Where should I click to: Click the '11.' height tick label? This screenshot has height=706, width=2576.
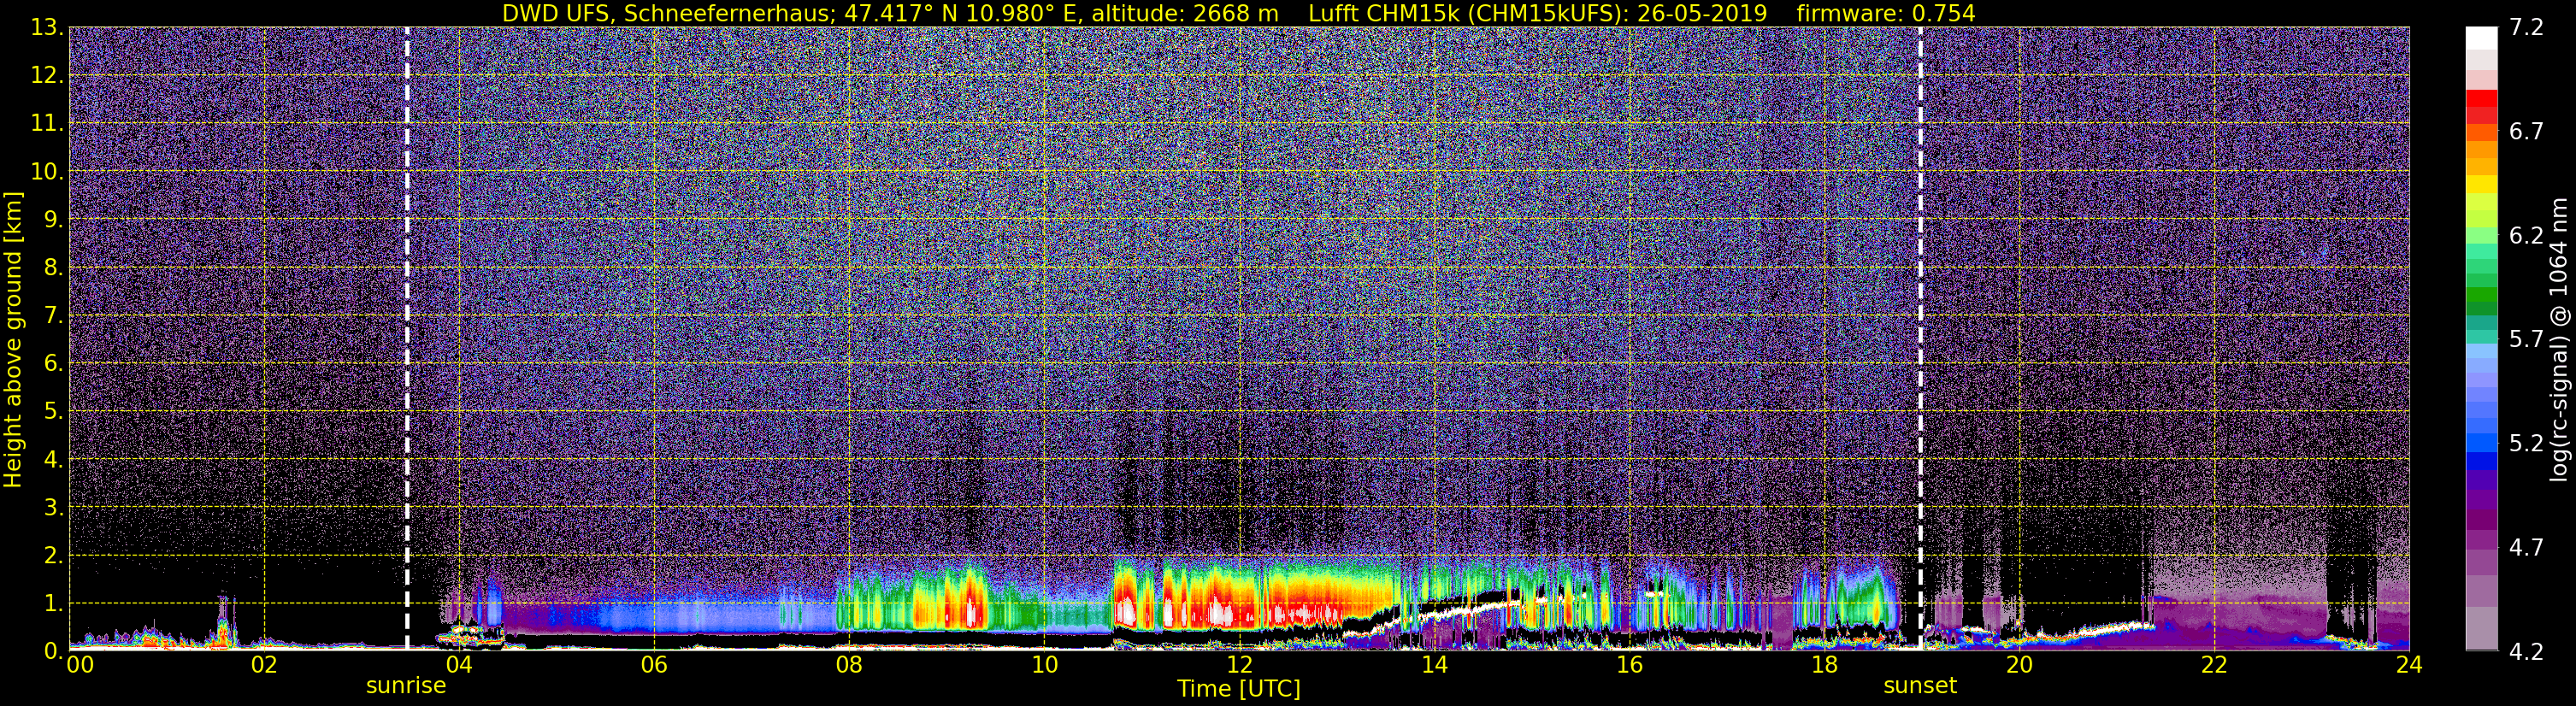(46, 124)
